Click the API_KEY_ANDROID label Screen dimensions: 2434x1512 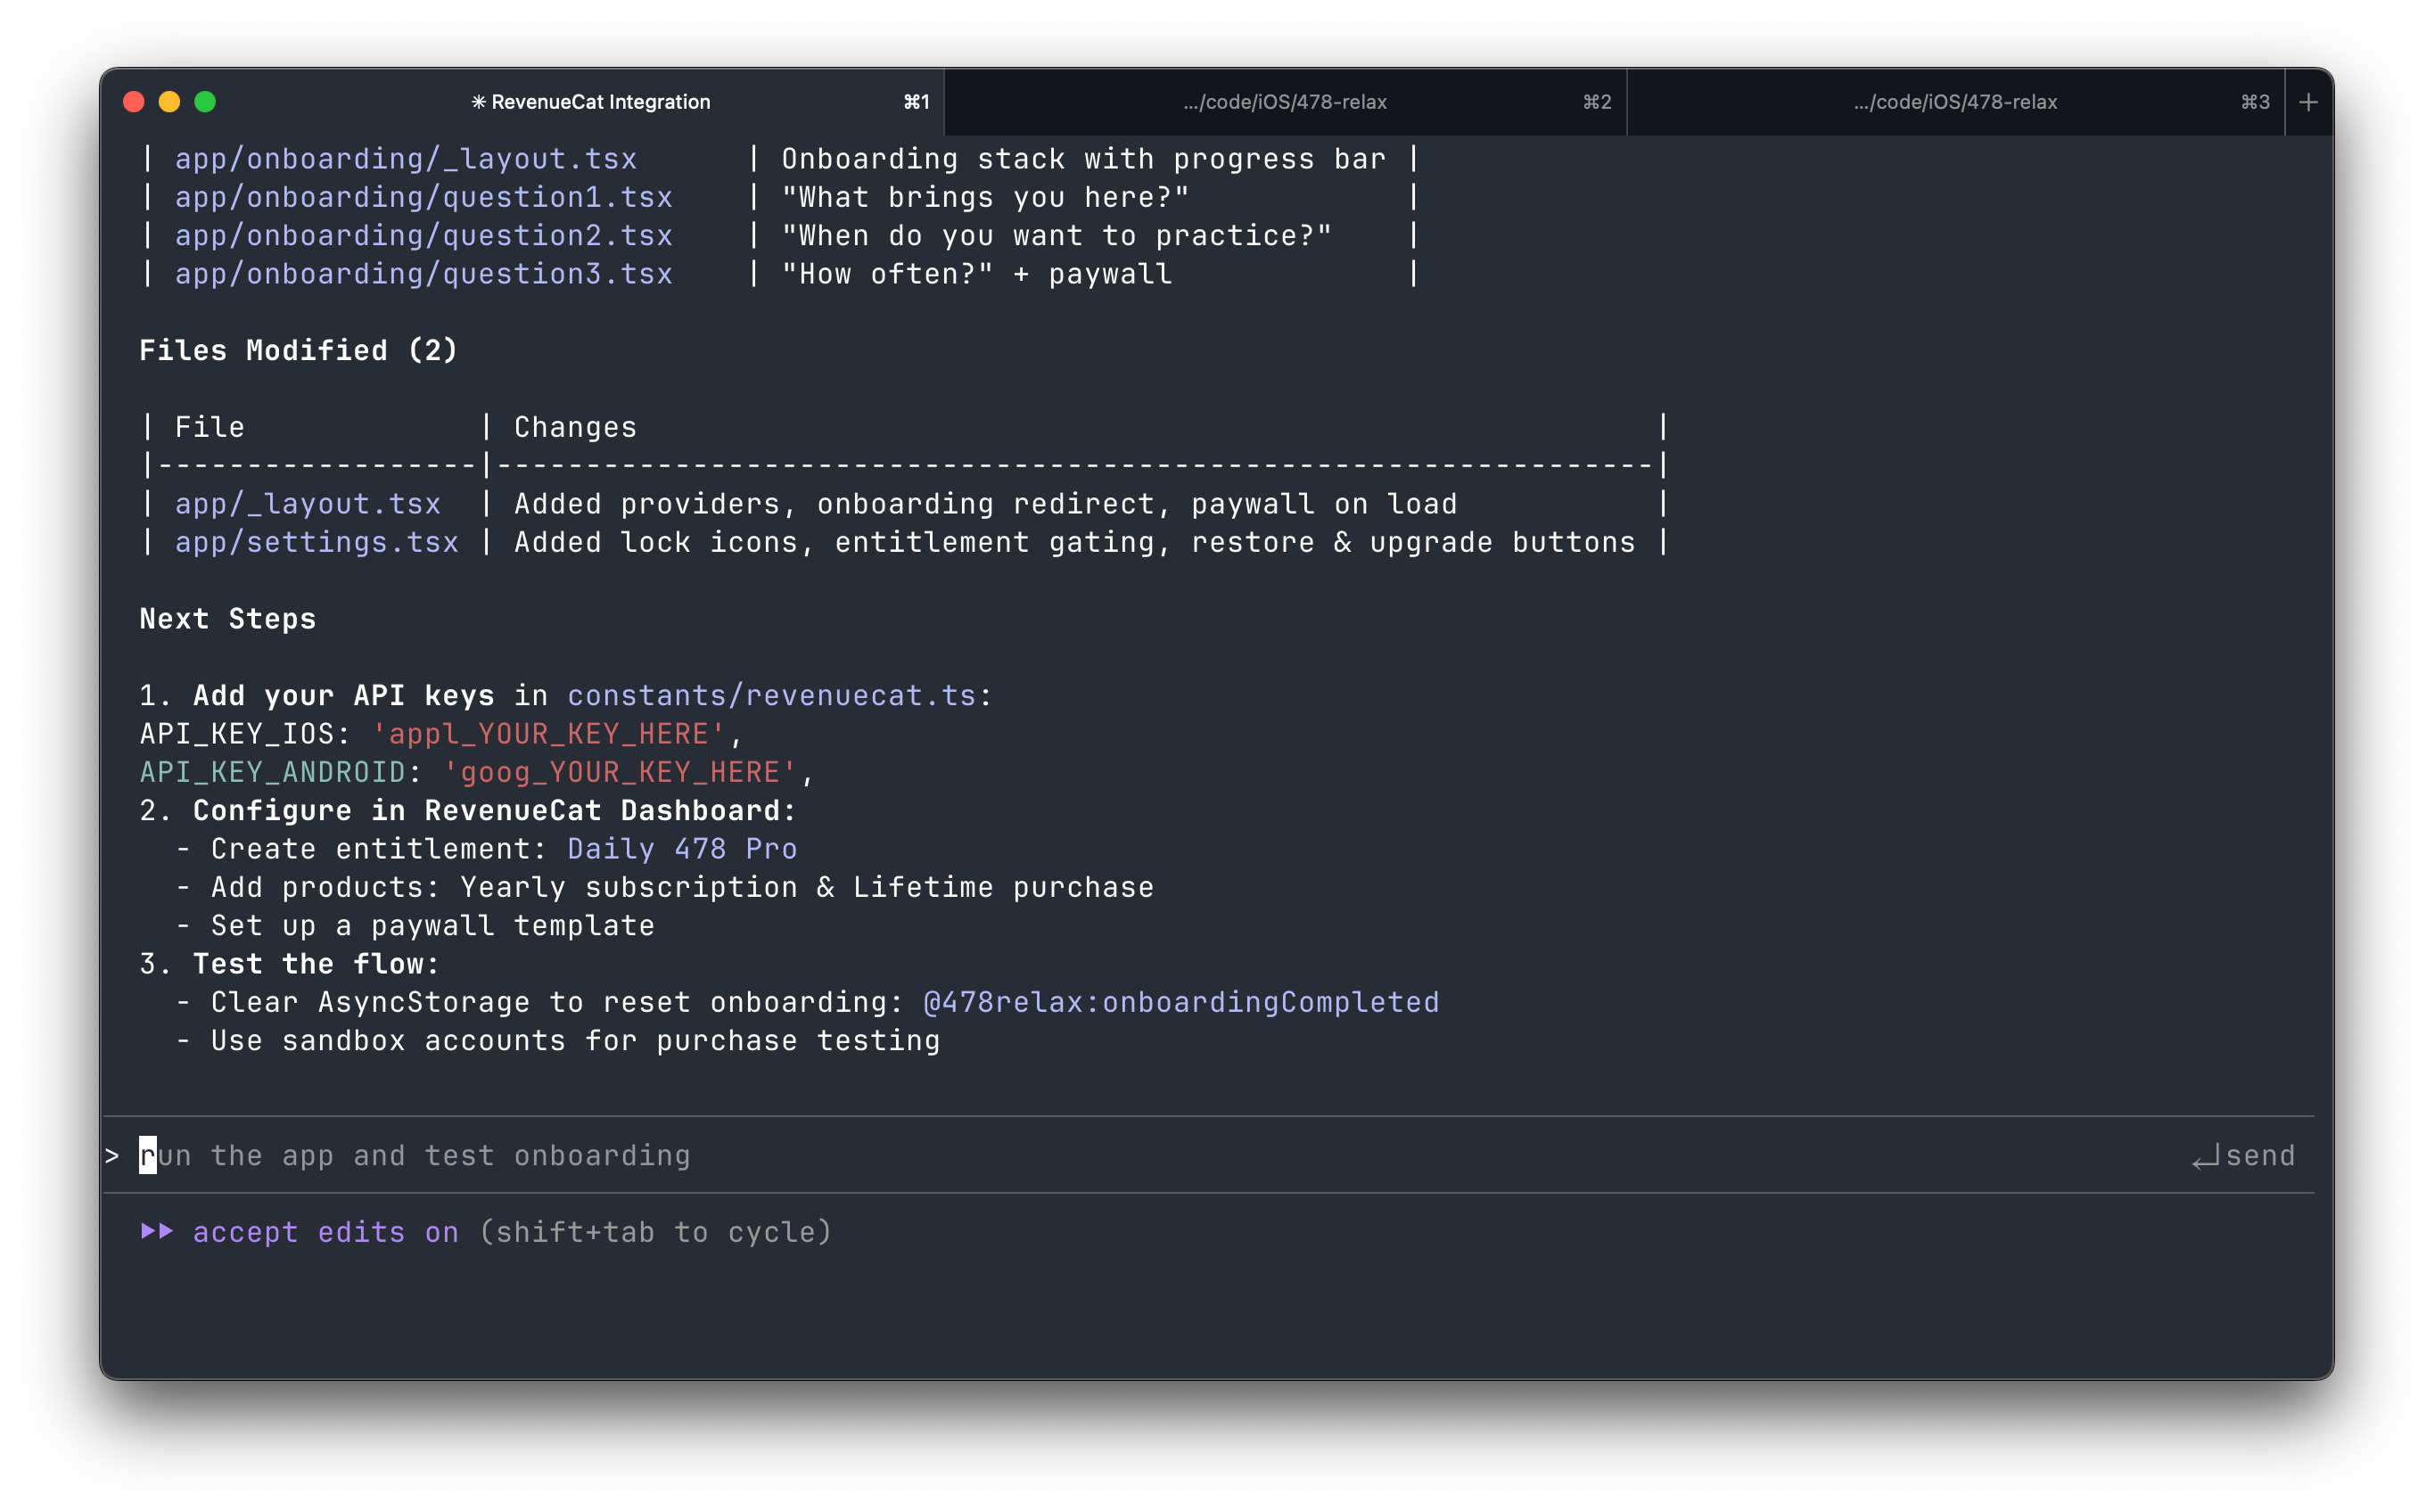[272, 772]
